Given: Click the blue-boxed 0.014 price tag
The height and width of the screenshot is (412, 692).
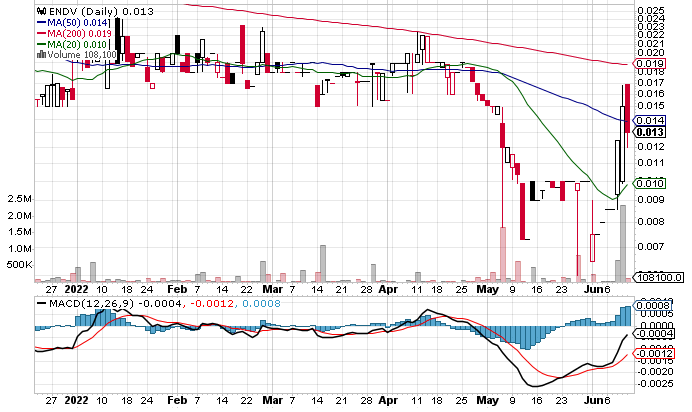Looking at the screenshot, I should click(x=650, y=120).
